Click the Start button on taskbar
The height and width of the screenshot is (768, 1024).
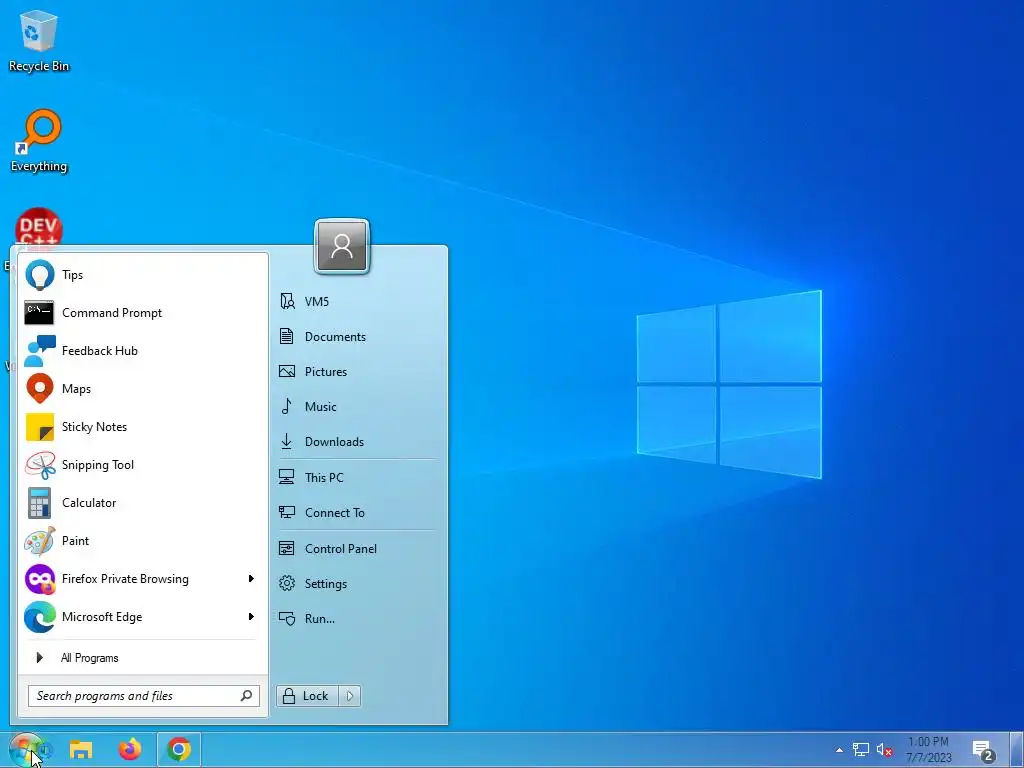pyautogui.click(x=26, y=750)
